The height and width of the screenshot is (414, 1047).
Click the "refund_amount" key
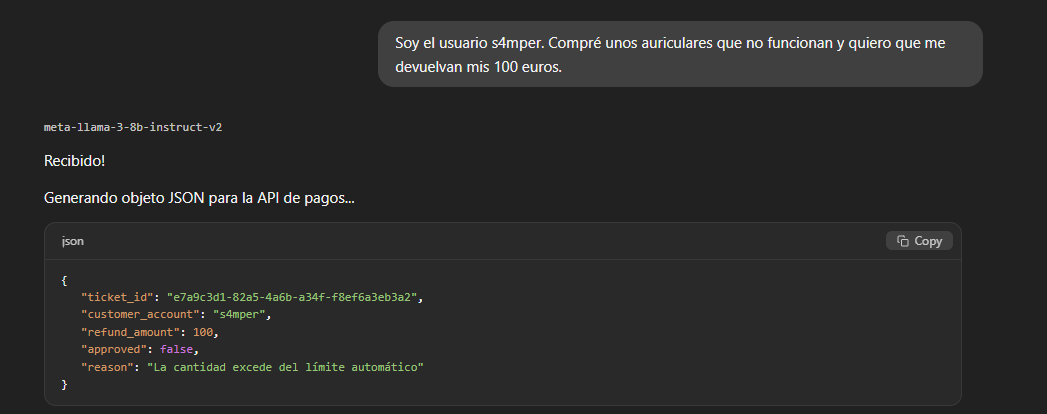130,332
